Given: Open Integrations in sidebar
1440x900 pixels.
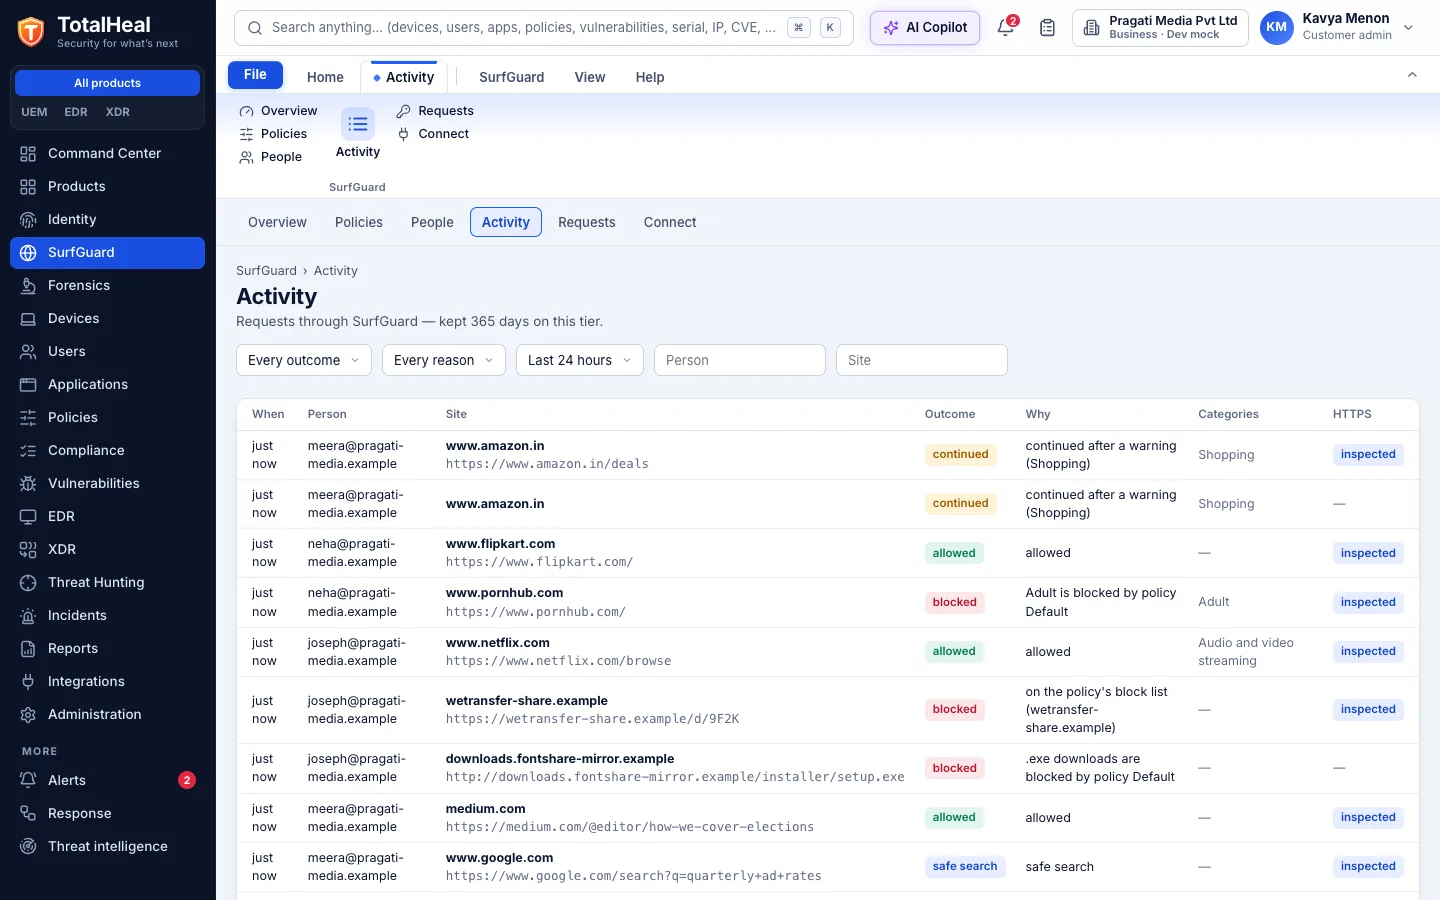Looking at the screenshot, I should [x=107, y=681].
